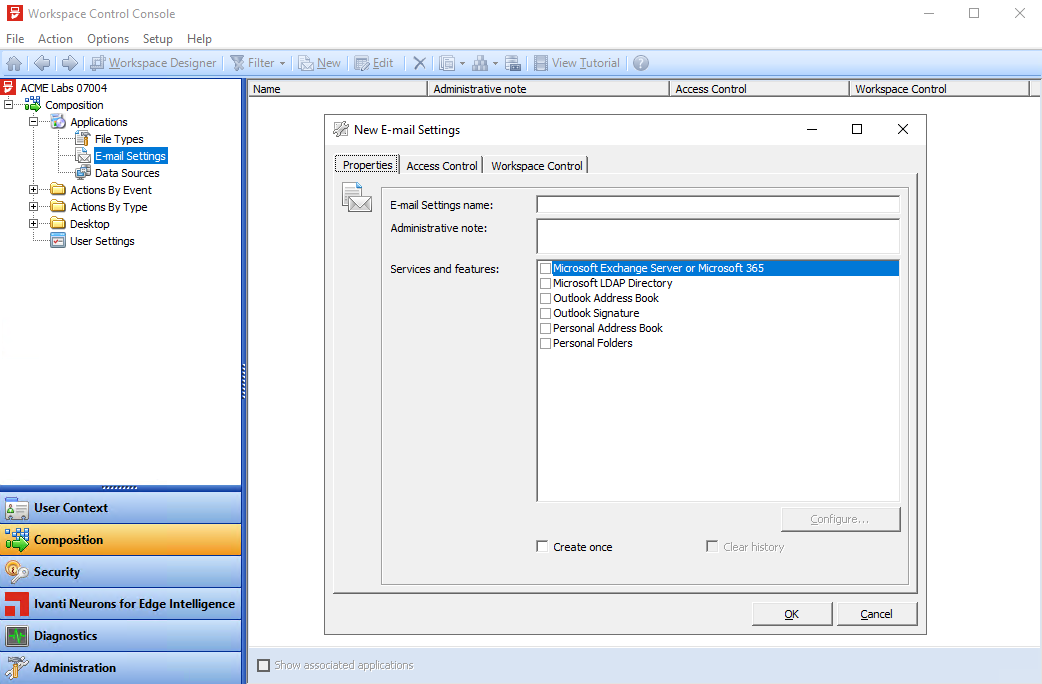Select File Types in the tree
This screenshot has height=684, width=1042.
(119, 139)
